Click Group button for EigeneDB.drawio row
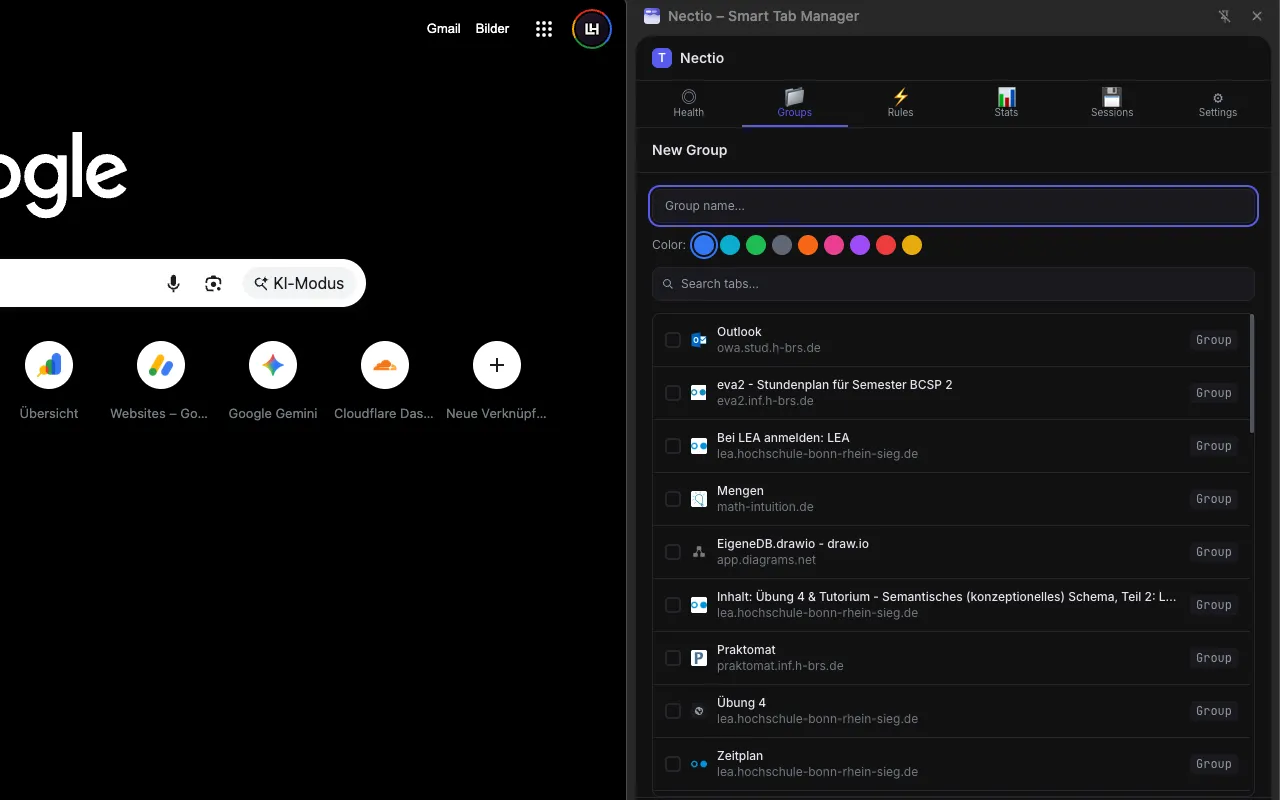1280x800 pixels. pyautogui.click(x=1214, y=552)
